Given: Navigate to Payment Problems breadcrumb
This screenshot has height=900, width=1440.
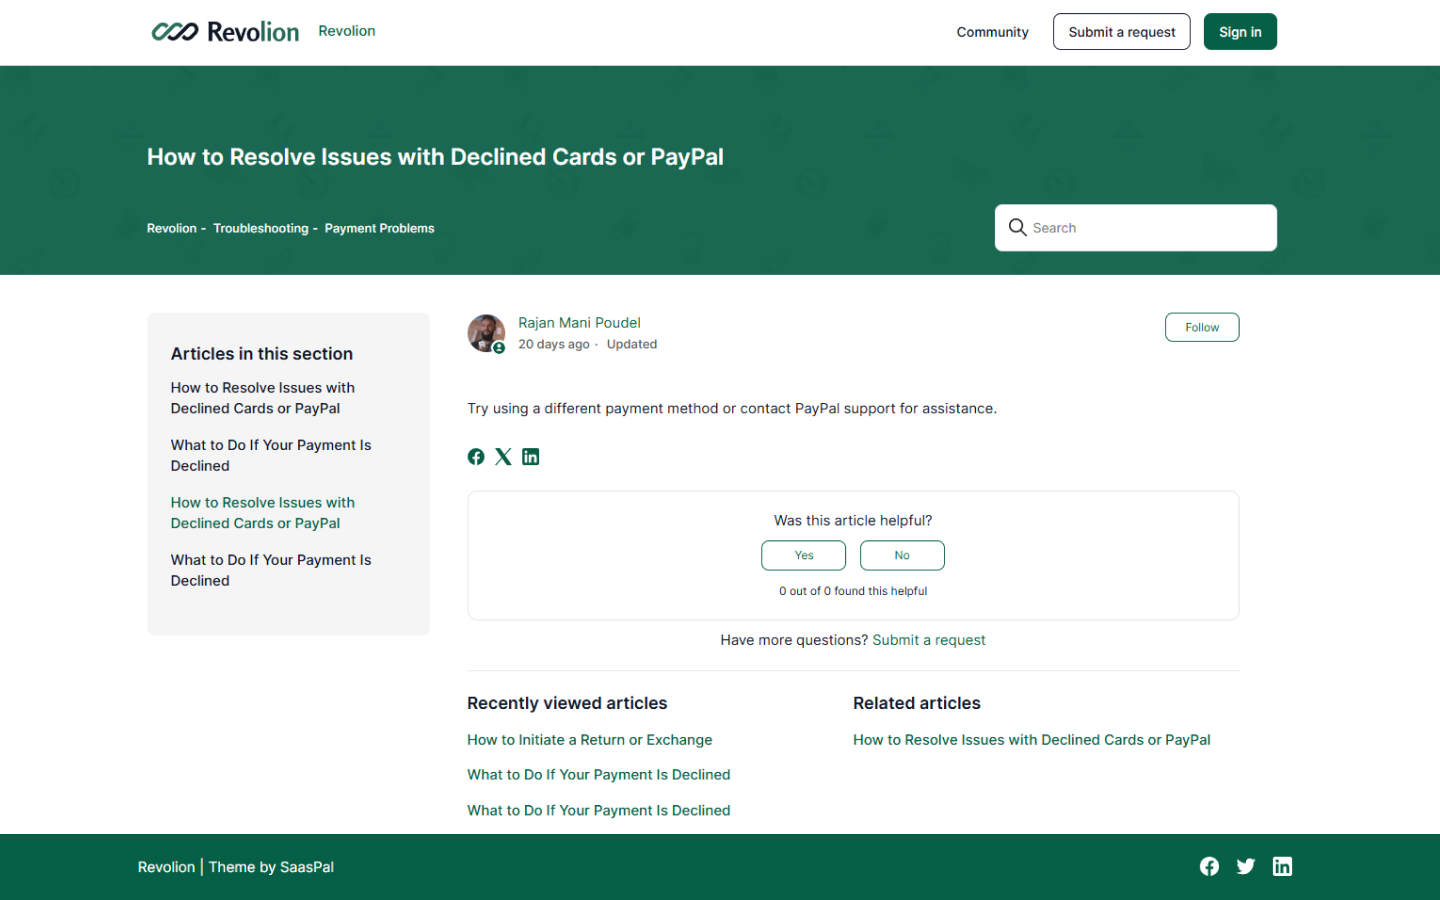Looking at the screenshot, I should [x=379, y=228].
